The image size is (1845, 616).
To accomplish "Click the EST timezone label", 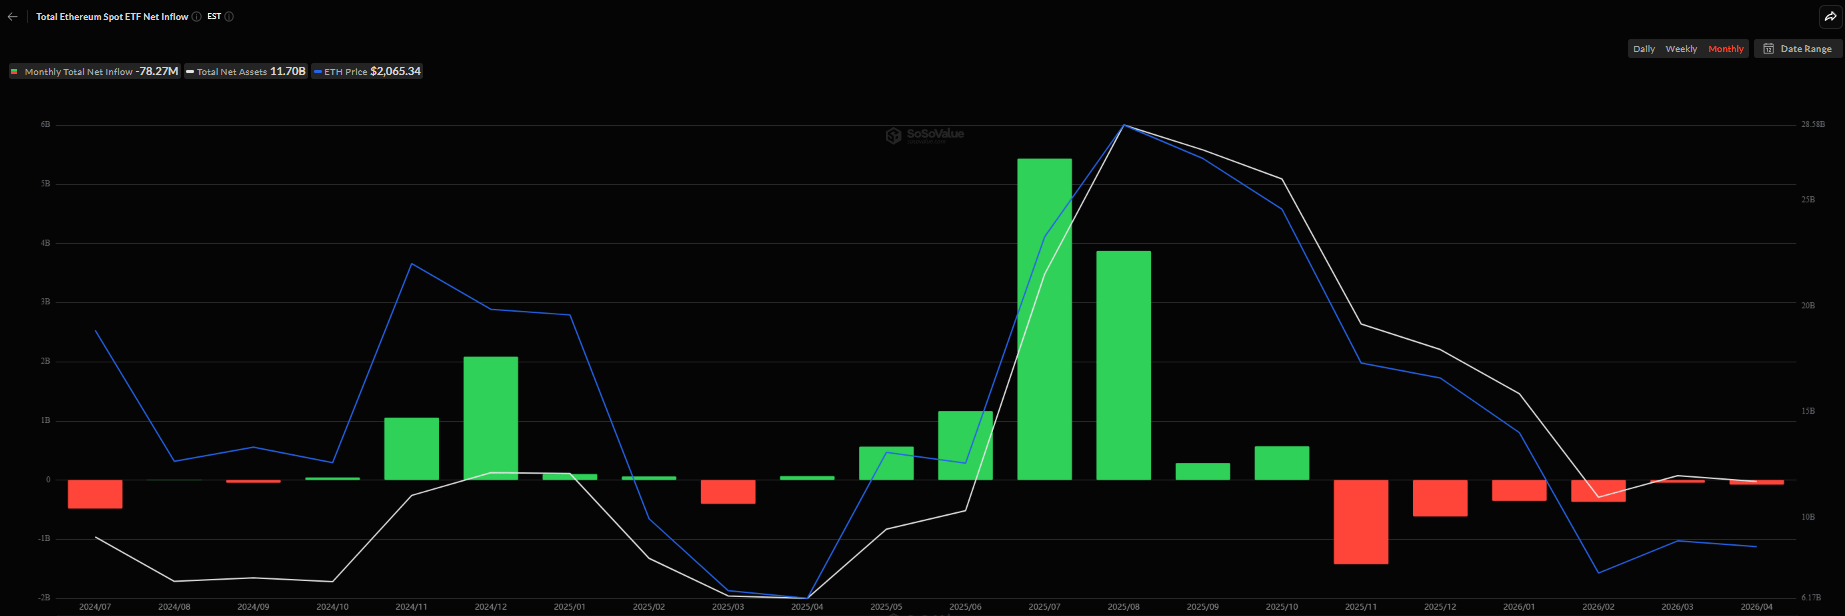I will (x=214, y=17).
